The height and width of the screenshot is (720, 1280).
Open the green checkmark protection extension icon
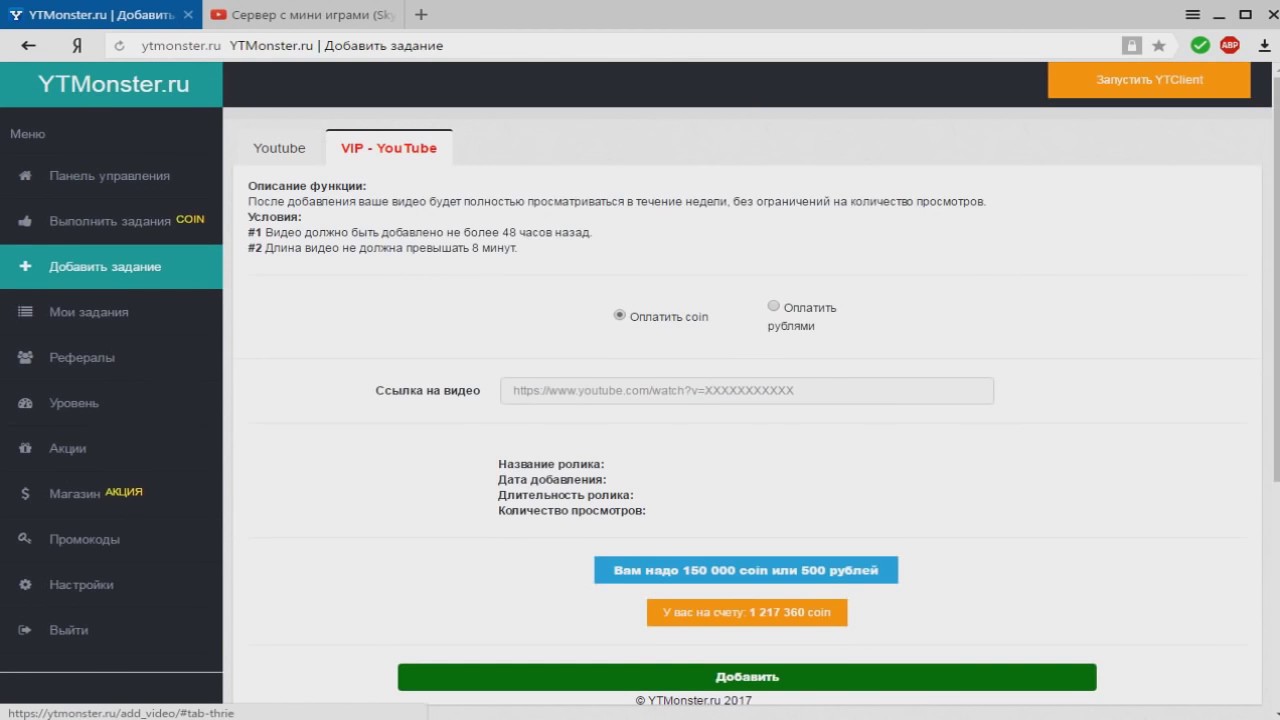(1200, 45)
